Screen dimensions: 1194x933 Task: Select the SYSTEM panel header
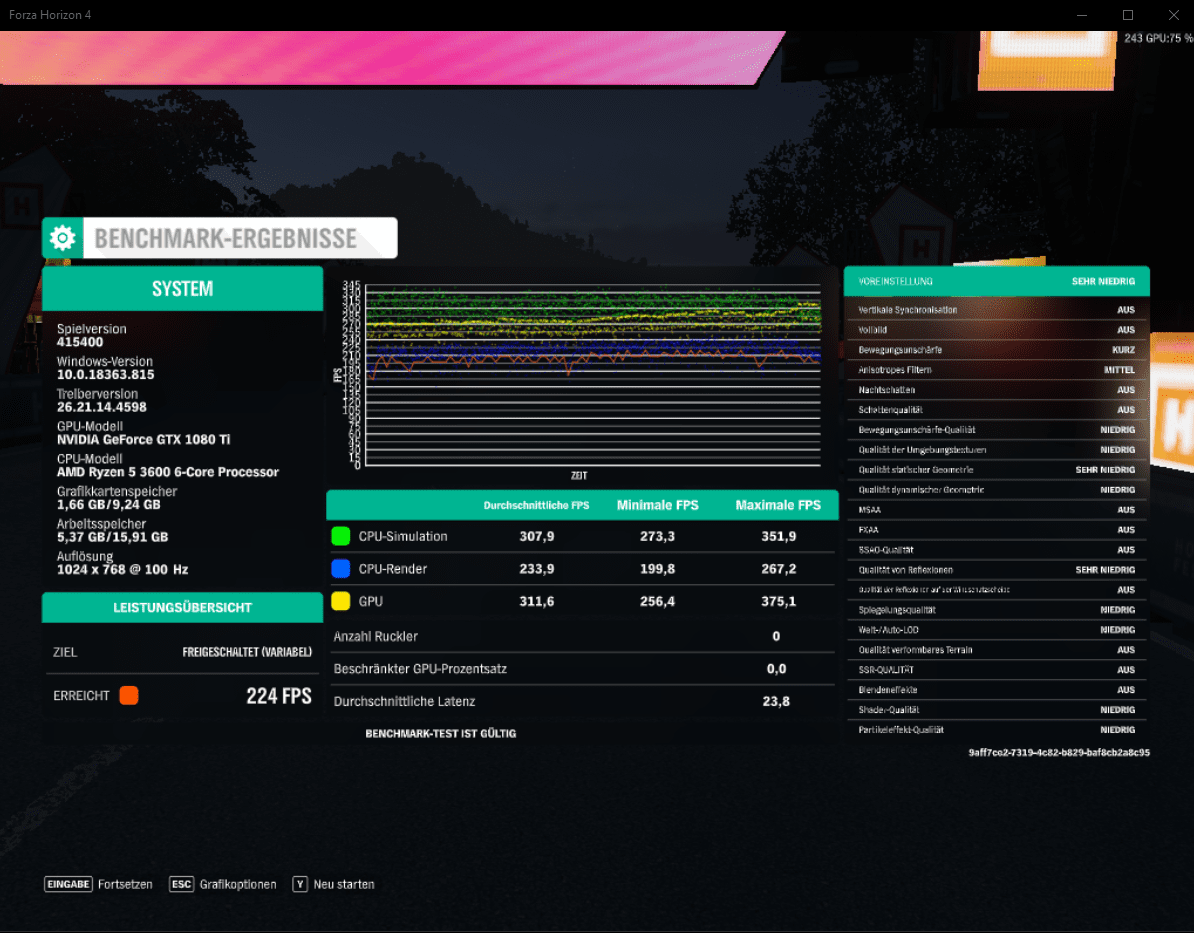coord(183,289)
